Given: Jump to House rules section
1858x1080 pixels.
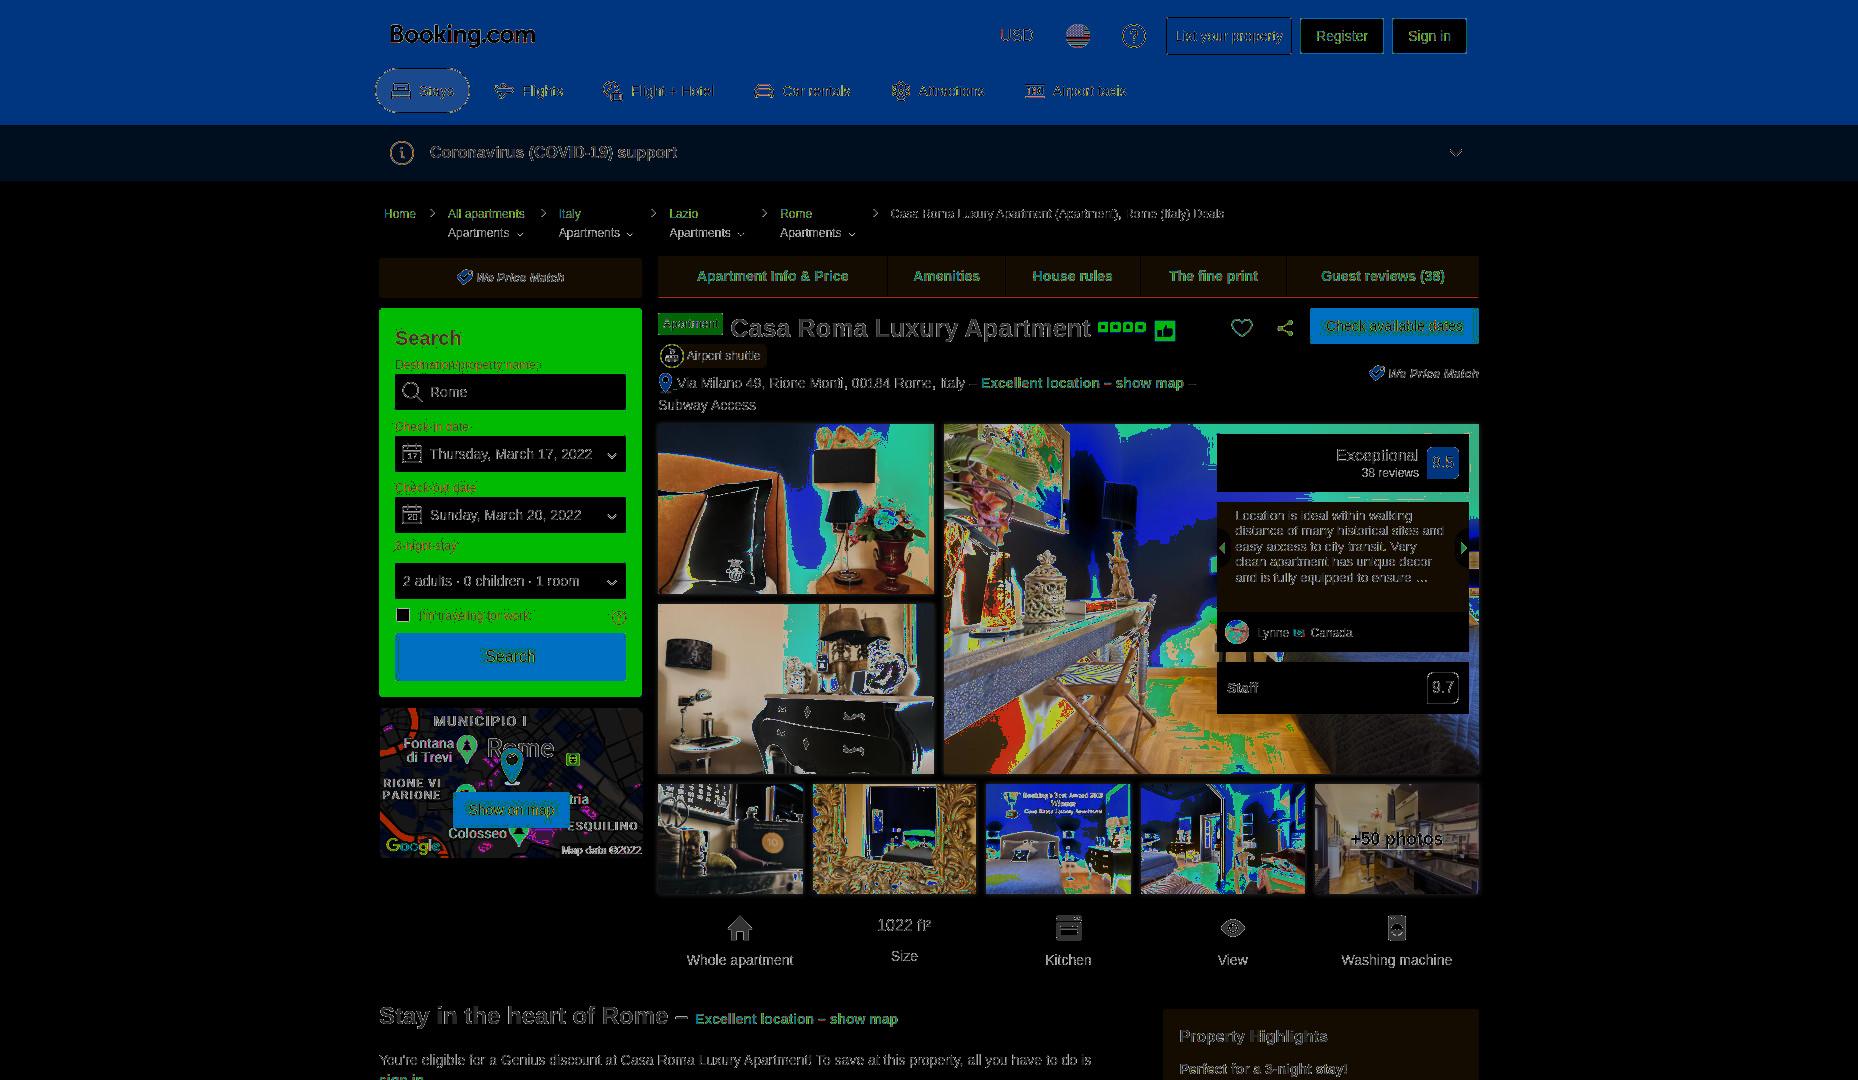Looking at the screenshot, I should pyautogui.click(x=1072, y=276).
